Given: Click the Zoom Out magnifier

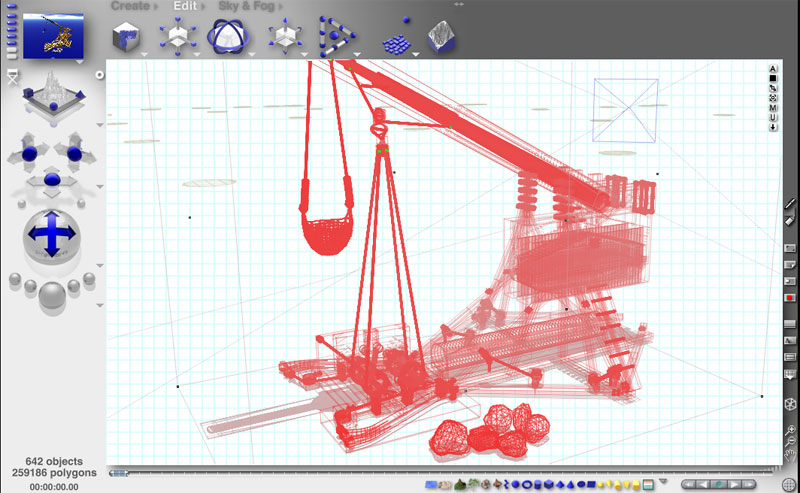Looking at the screenshot, I should (x=790, y=441).
